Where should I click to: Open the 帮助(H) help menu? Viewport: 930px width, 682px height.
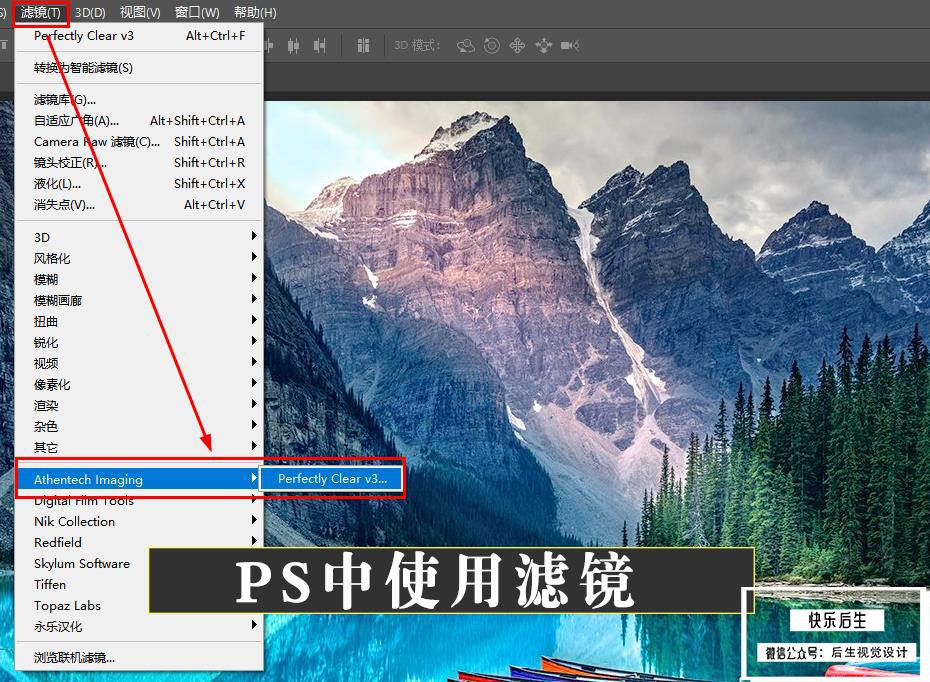(255, 12)
